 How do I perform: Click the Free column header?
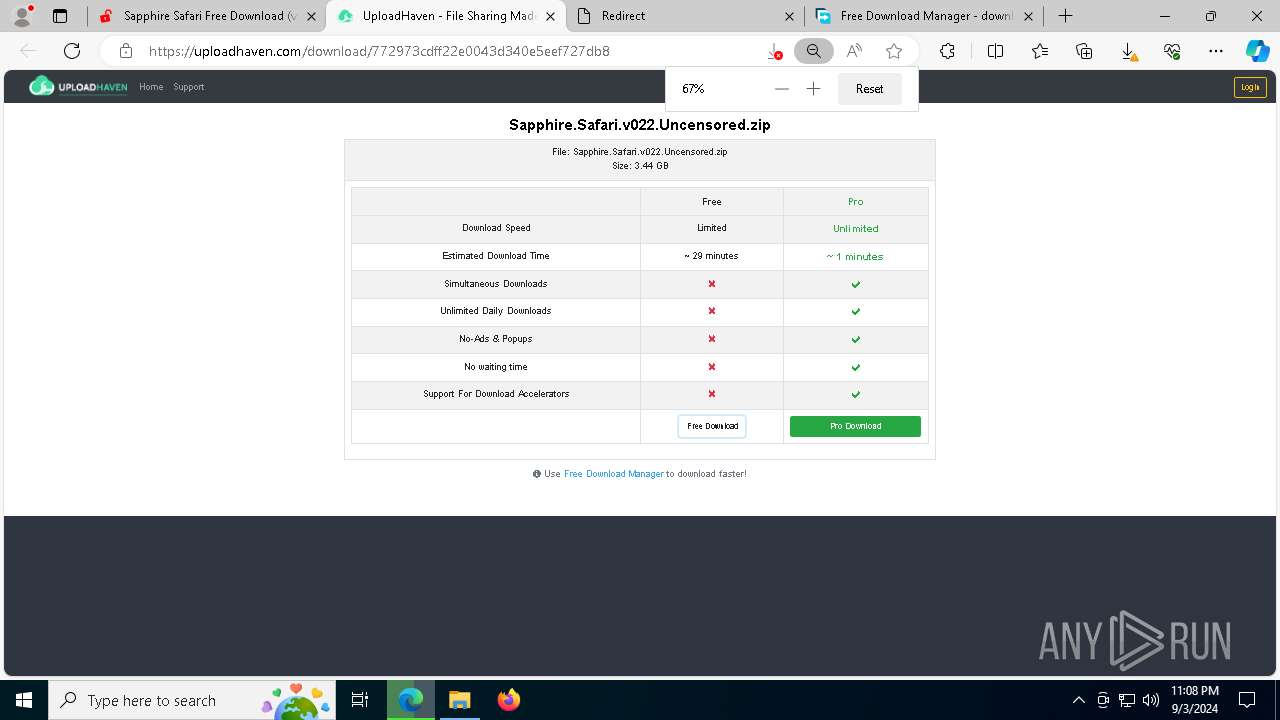click(x=712, y=202)
